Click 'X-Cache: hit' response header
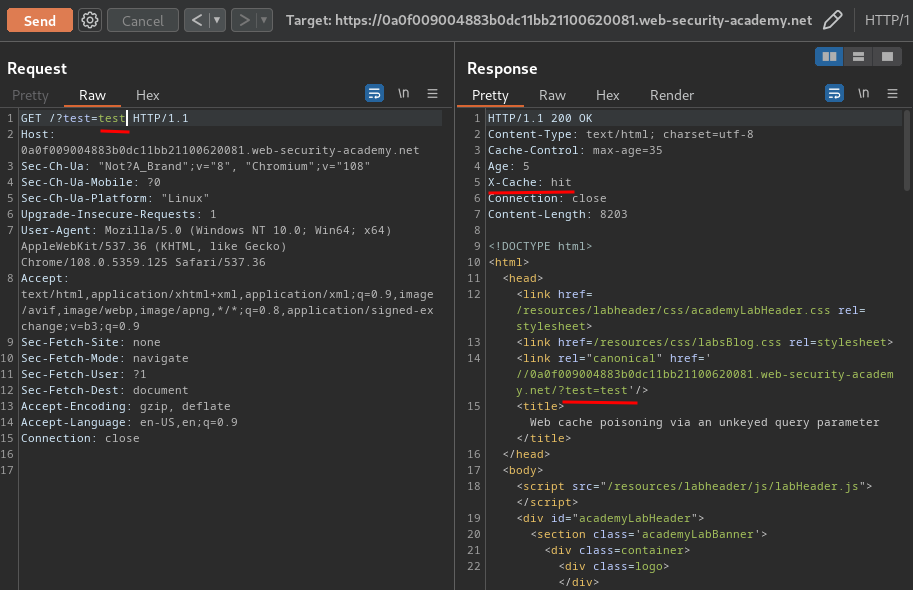 529,182
